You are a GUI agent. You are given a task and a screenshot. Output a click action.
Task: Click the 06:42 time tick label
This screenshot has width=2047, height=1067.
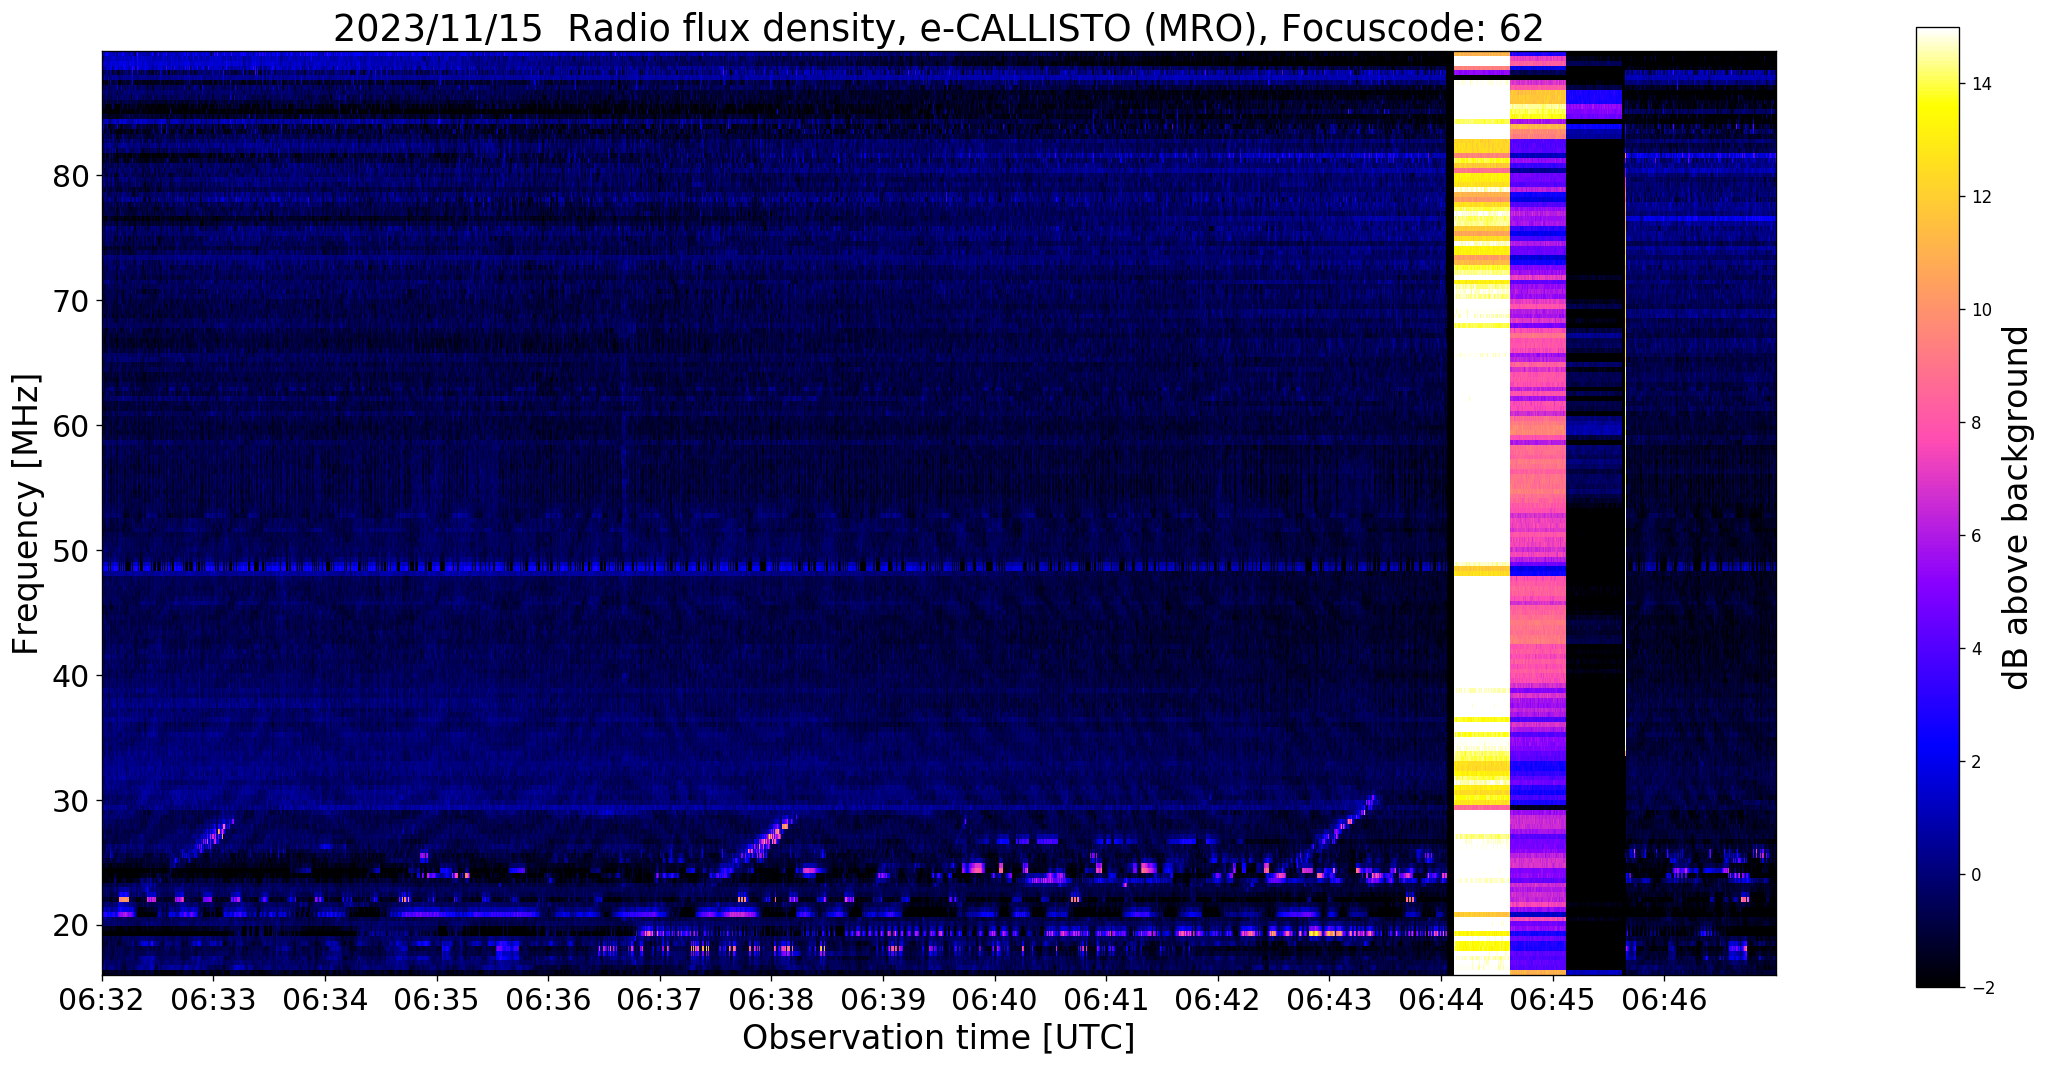click(x=1218, y=1000)
